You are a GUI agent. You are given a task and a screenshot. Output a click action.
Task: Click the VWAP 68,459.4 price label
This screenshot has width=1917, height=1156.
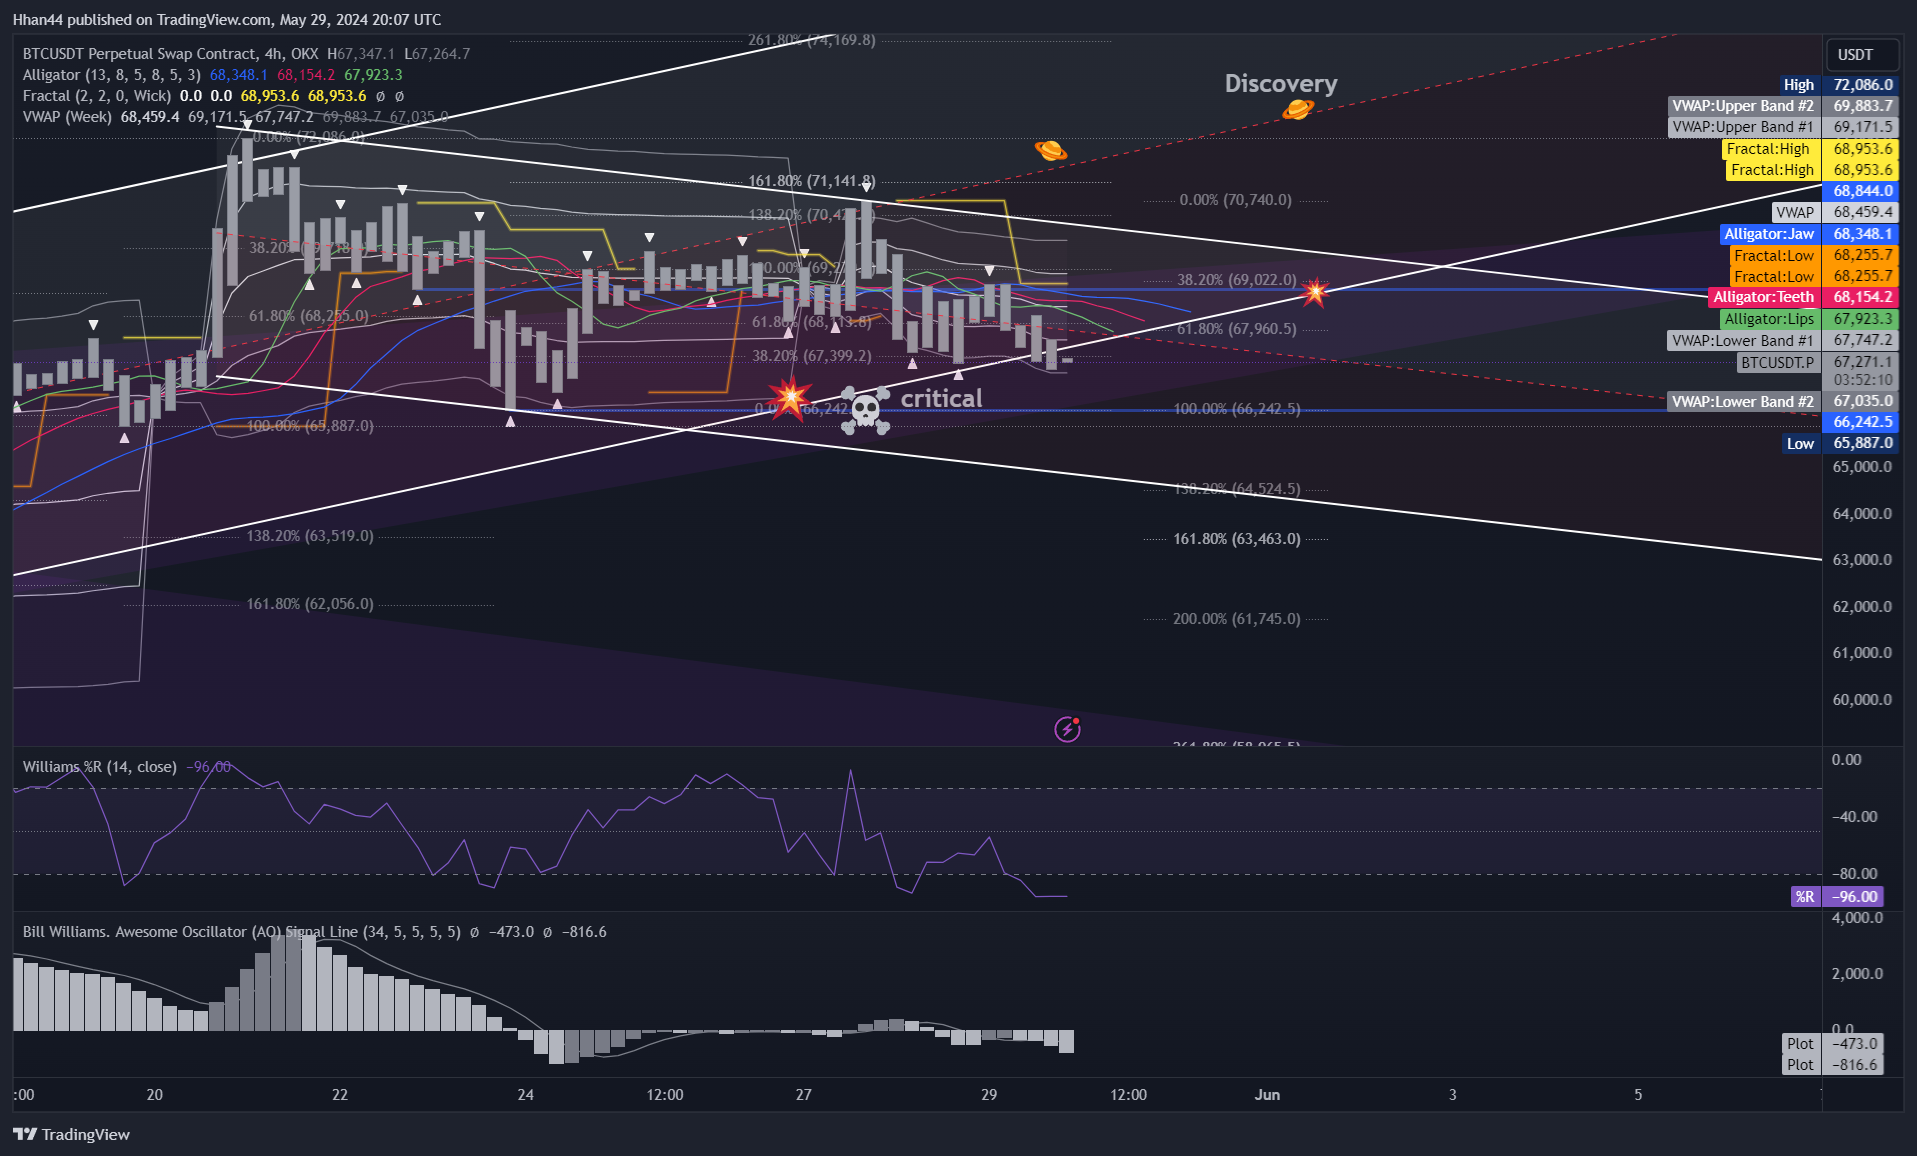[1835, 212]
